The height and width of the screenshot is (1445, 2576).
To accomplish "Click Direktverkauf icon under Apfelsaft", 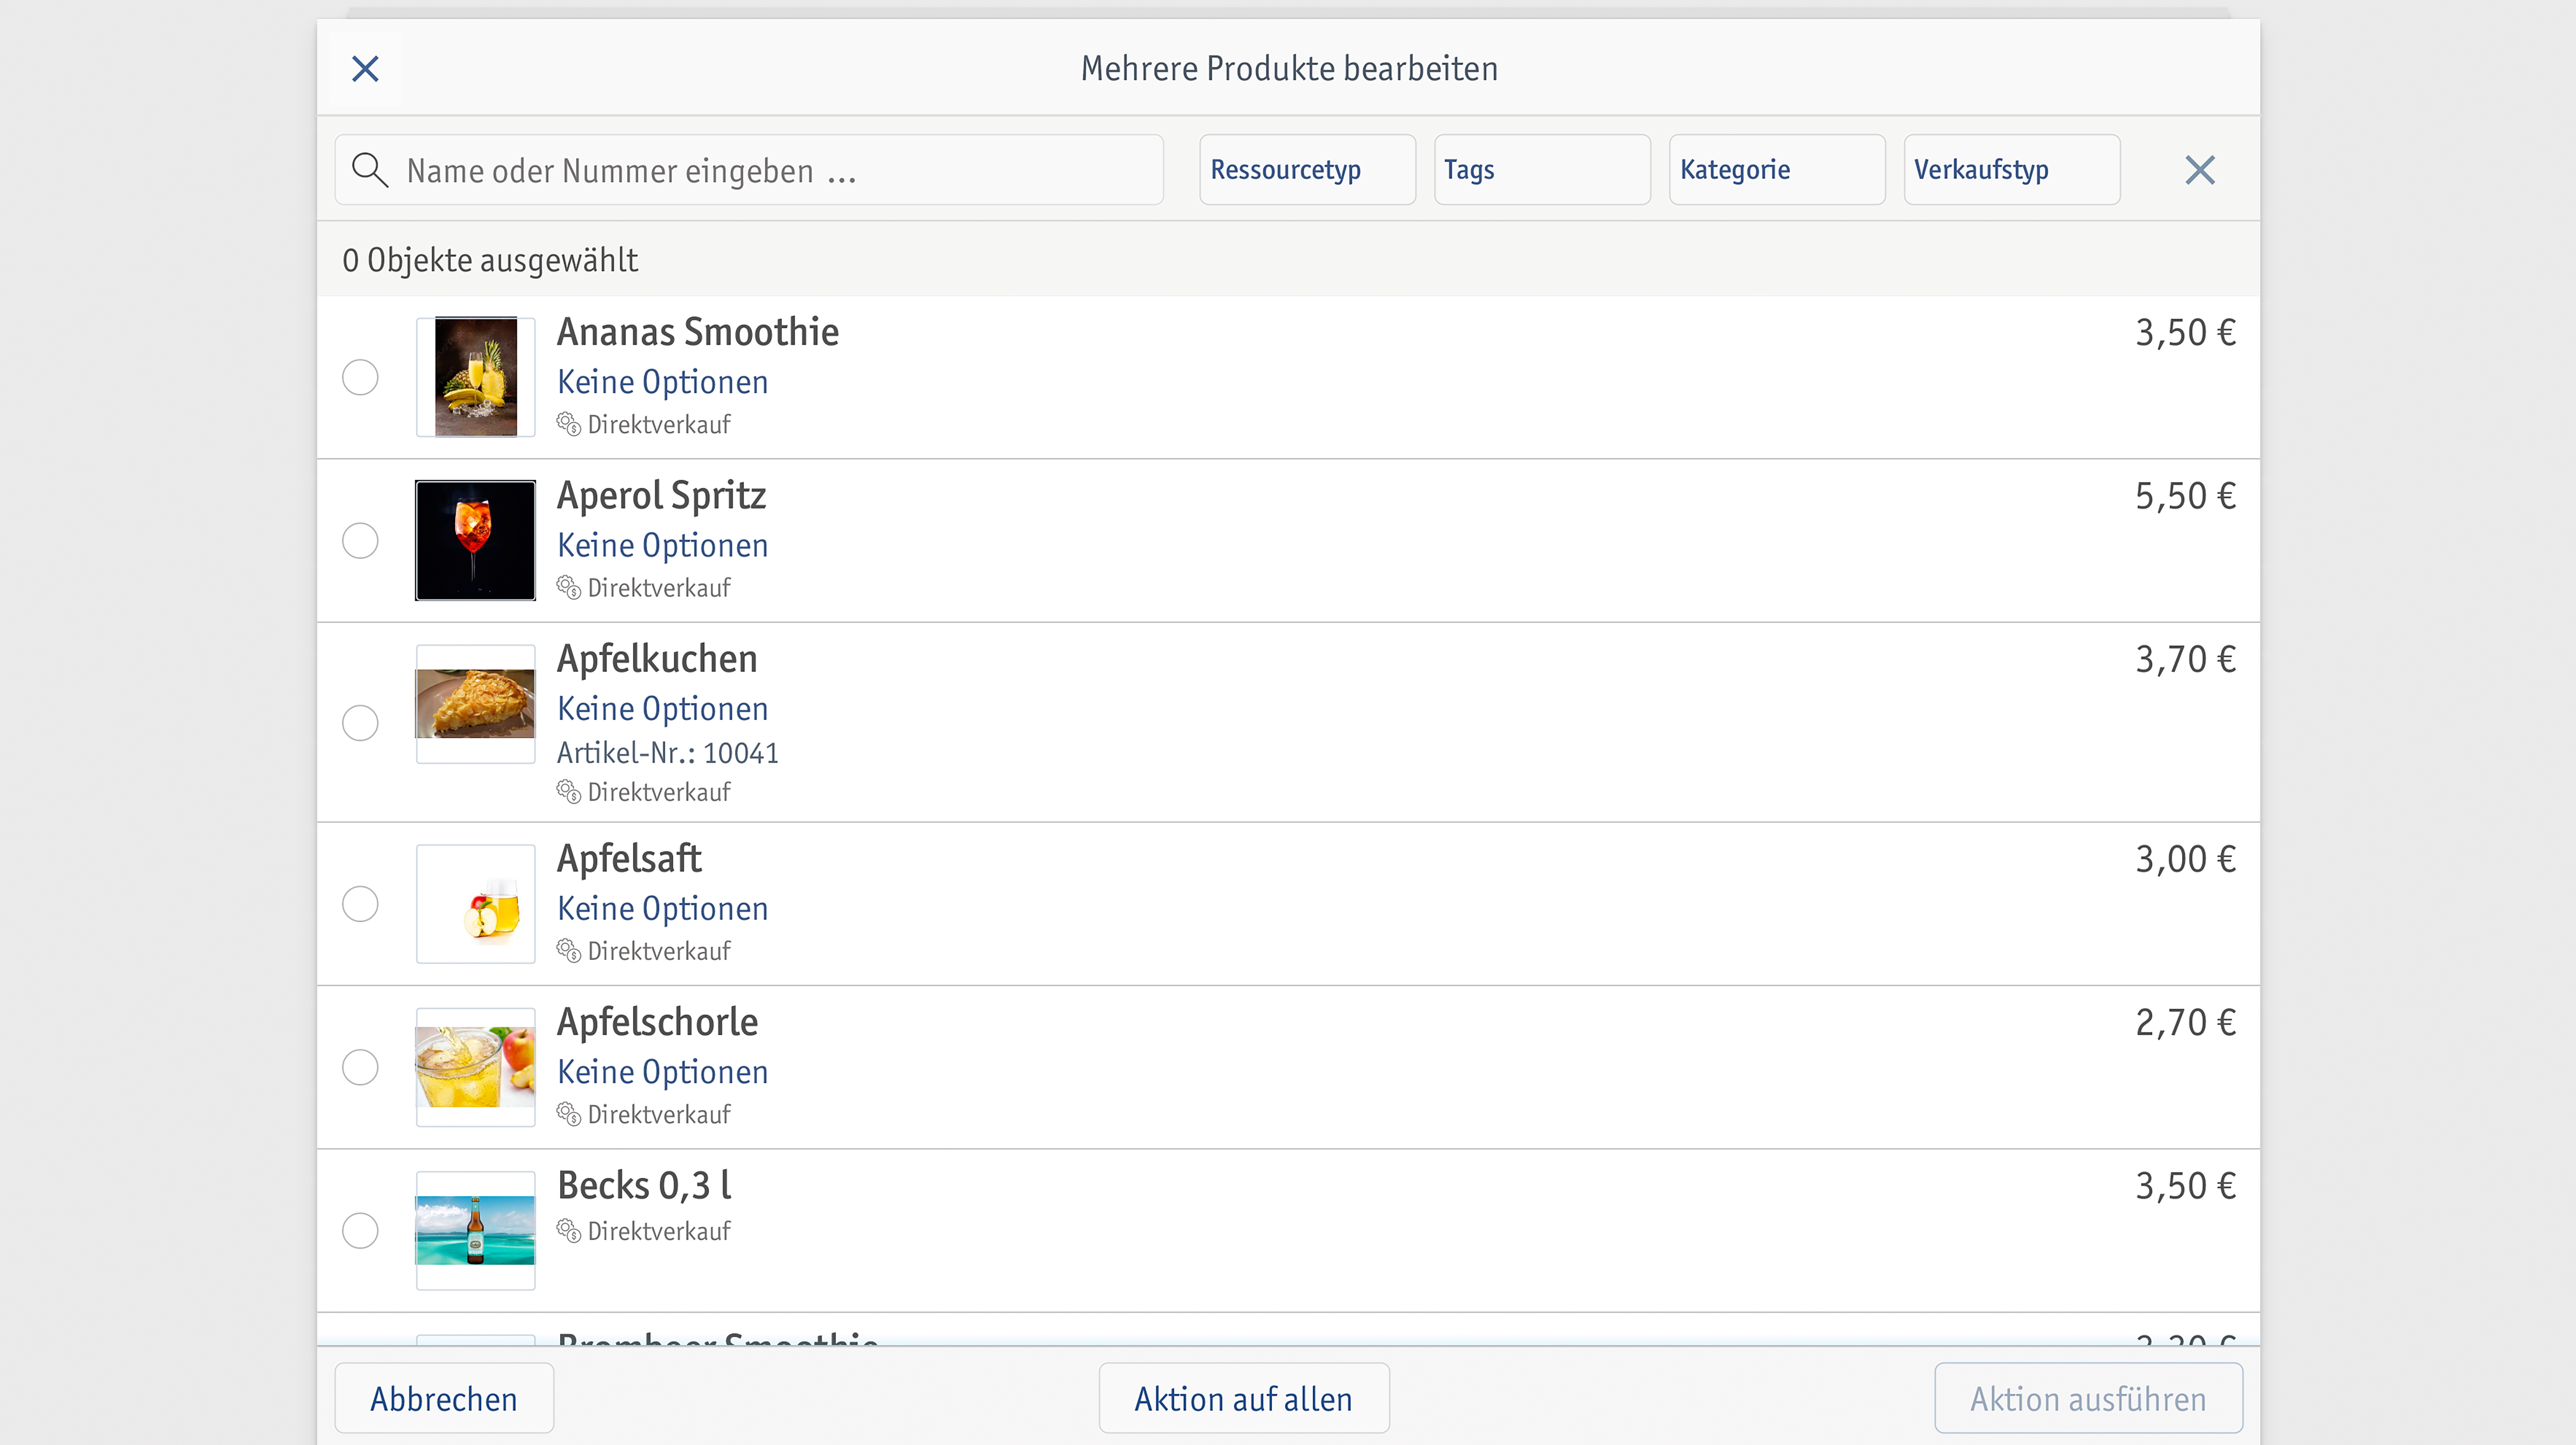I will coord(569,951).
